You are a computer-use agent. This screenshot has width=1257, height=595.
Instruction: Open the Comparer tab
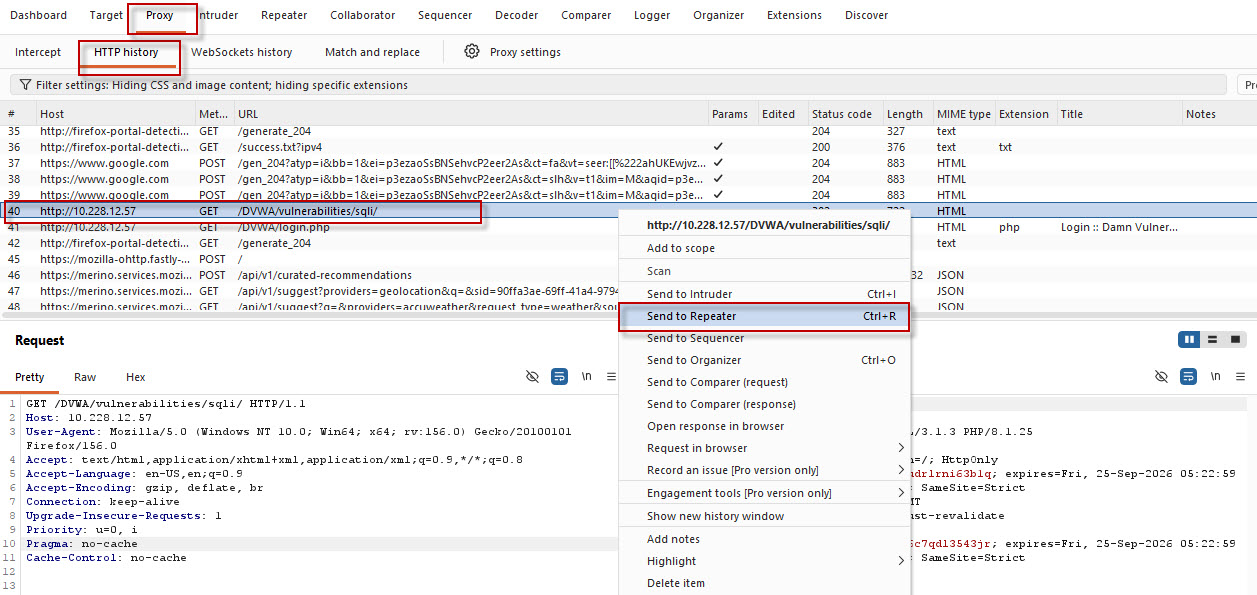(x=586, y=15)
